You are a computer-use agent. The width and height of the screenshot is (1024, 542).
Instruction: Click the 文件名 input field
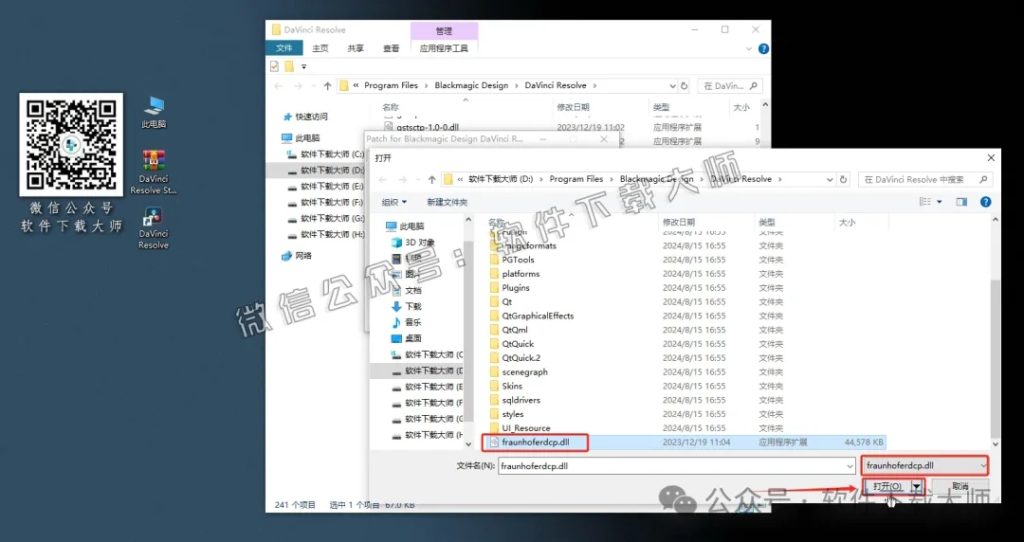(x=677, y=466)
